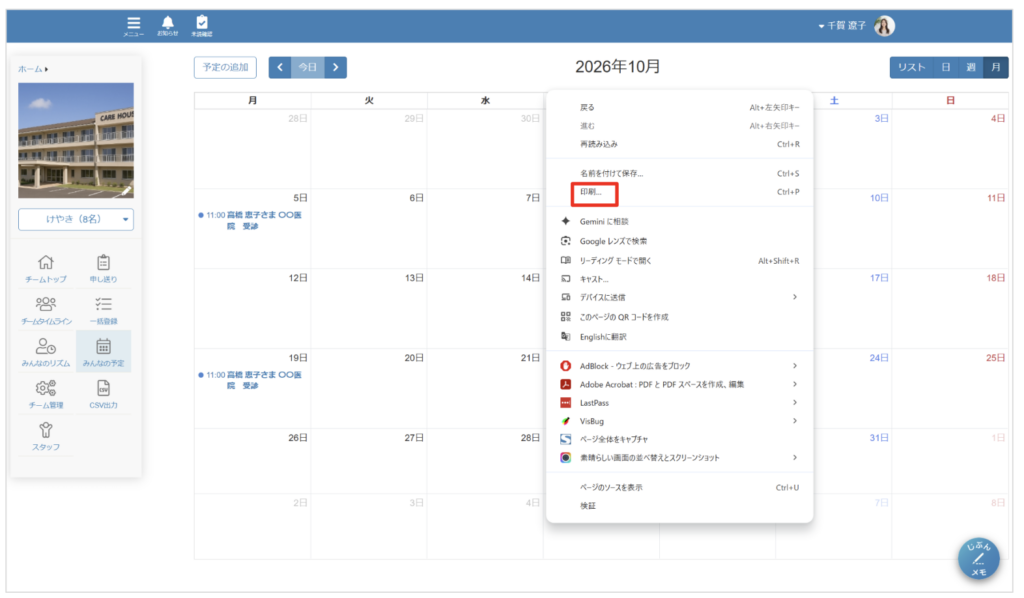Open the notifications bell icon
This screenshot has height=598, width=1024.
168,25
